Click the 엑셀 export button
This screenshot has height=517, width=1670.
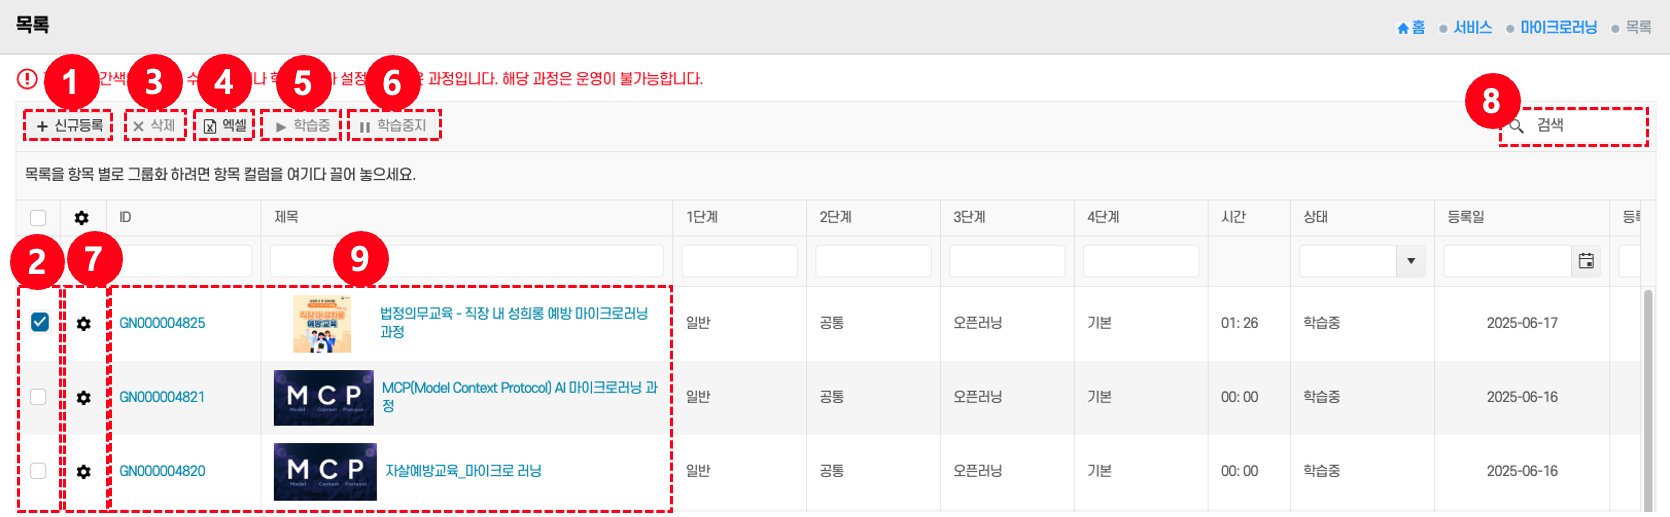click(225, 126)
